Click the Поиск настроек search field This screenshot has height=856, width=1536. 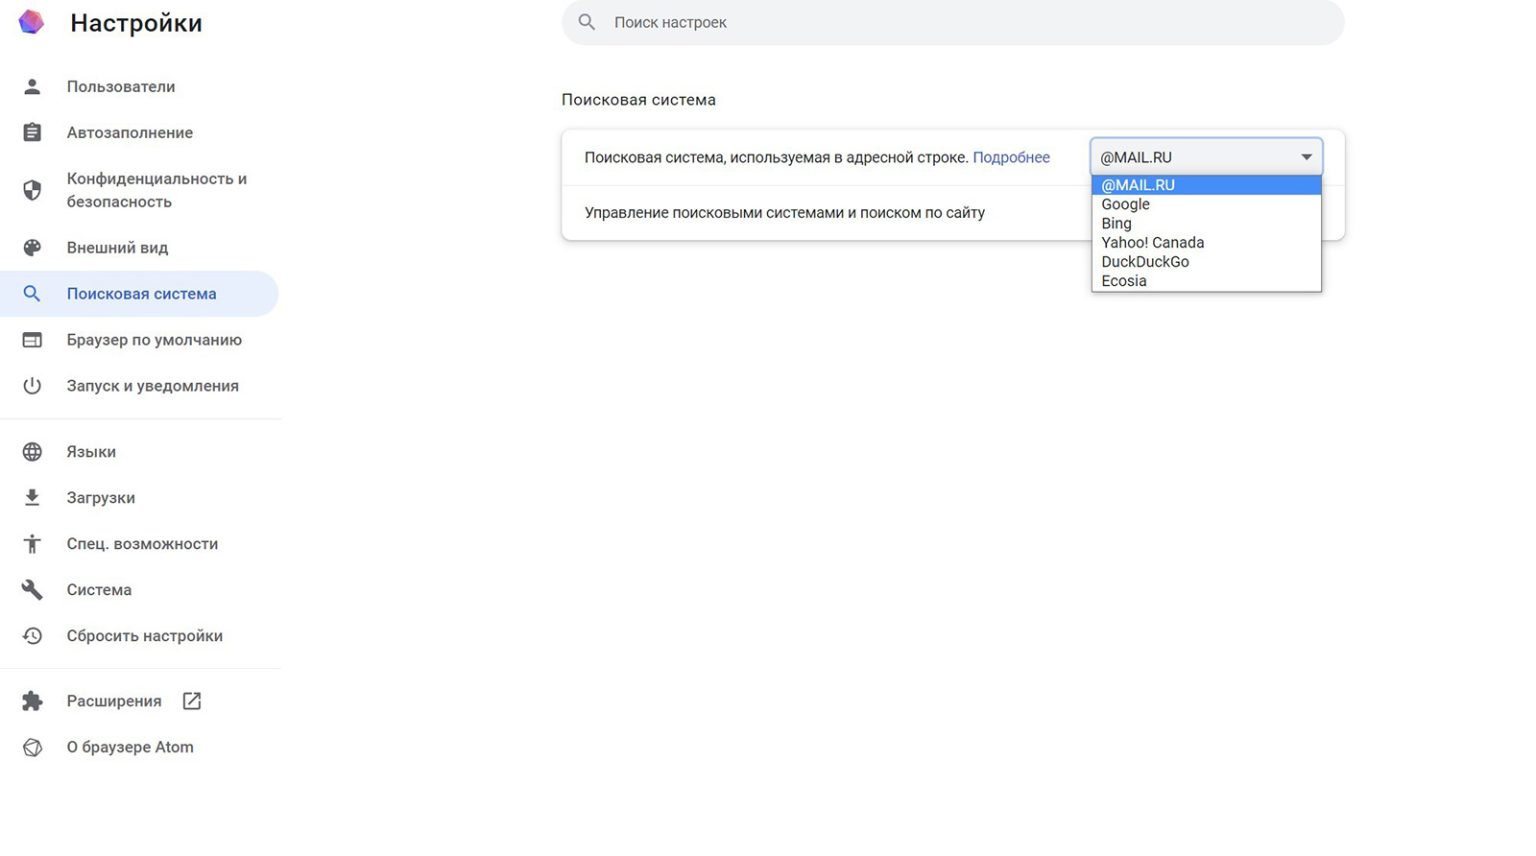point(950,22)
